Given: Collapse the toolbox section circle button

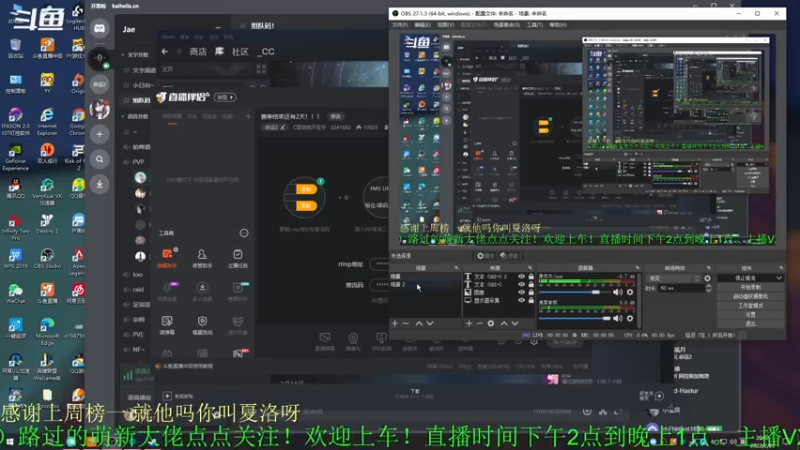Looking at the screenshot, I should pos(244,233).
